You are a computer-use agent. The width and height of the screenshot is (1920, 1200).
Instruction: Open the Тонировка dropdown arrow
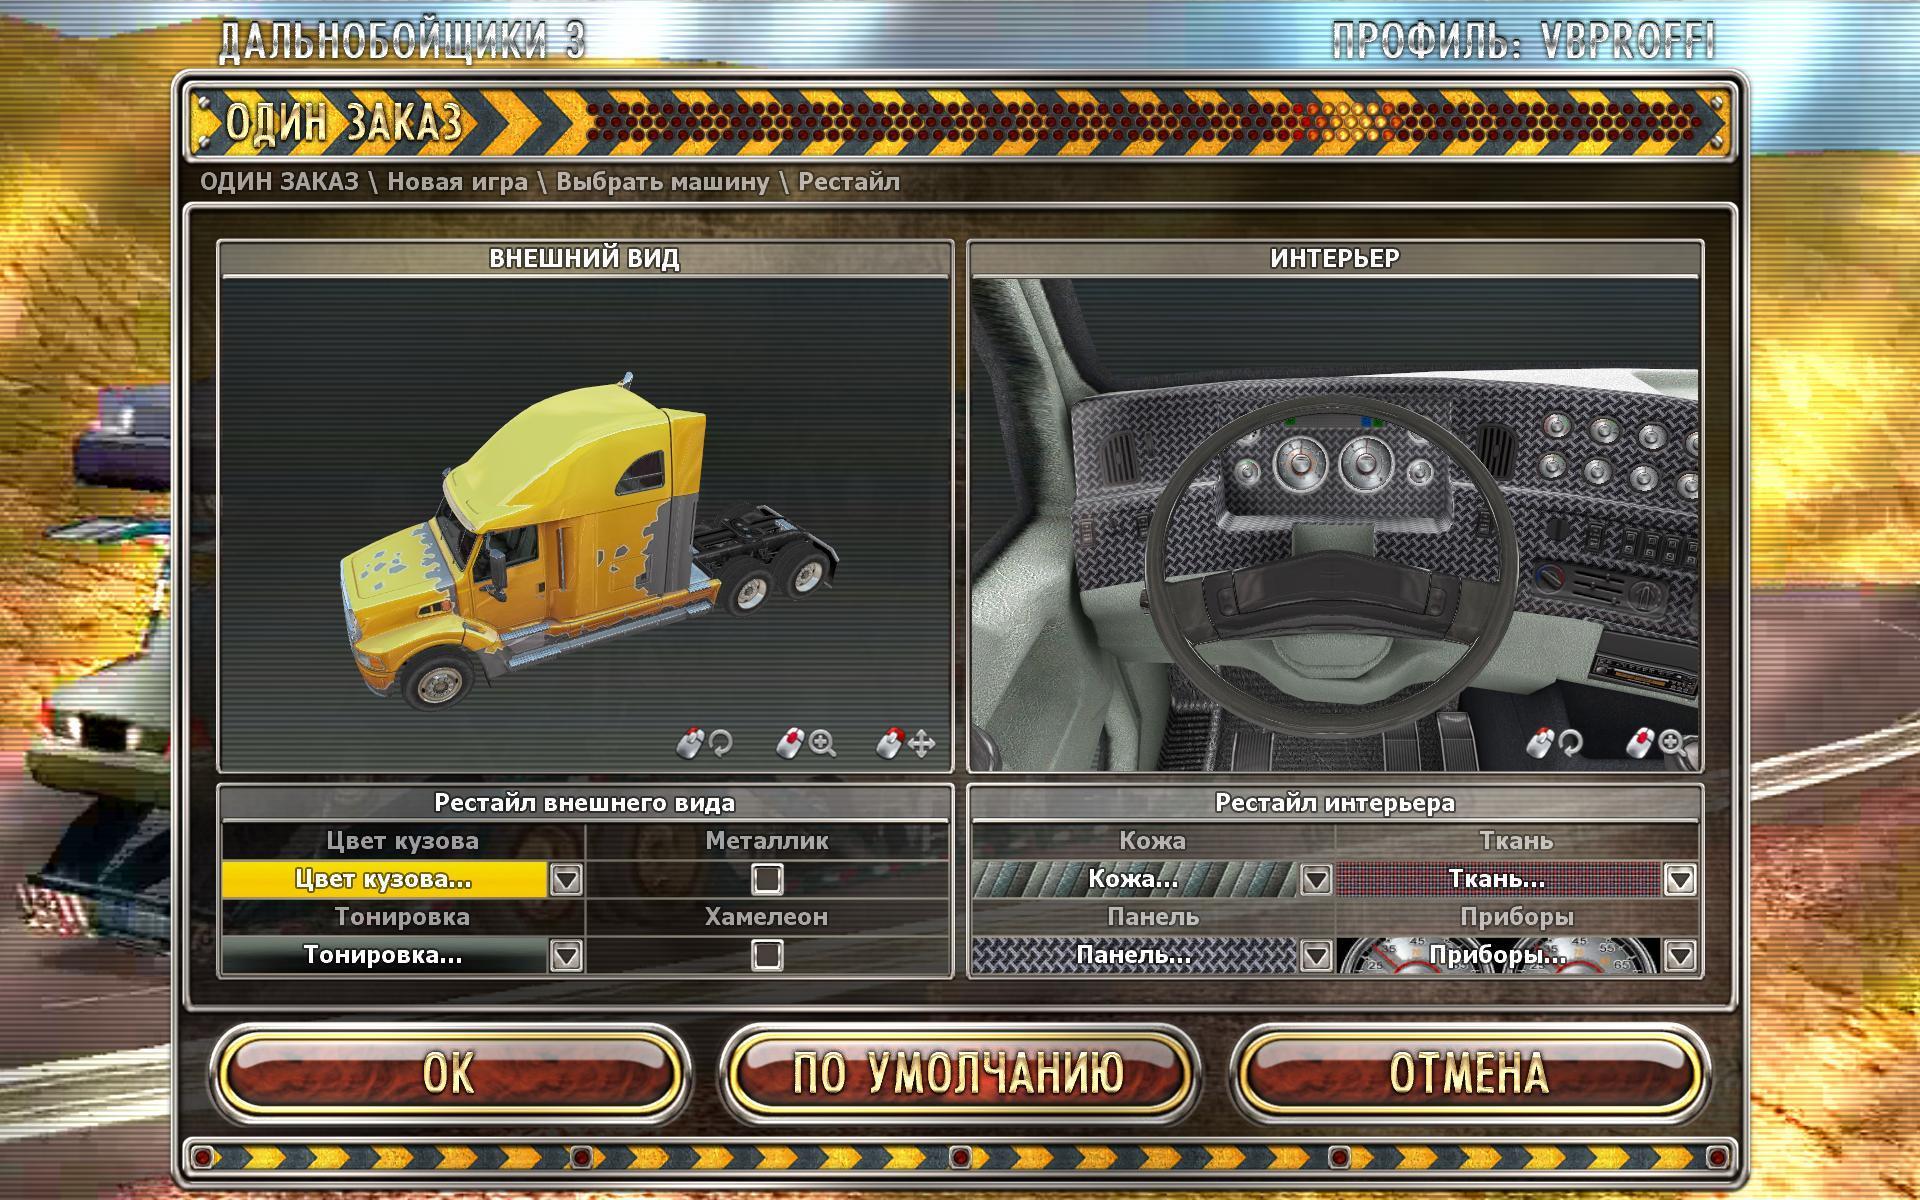pyautogui.click(x=566, y=956)
